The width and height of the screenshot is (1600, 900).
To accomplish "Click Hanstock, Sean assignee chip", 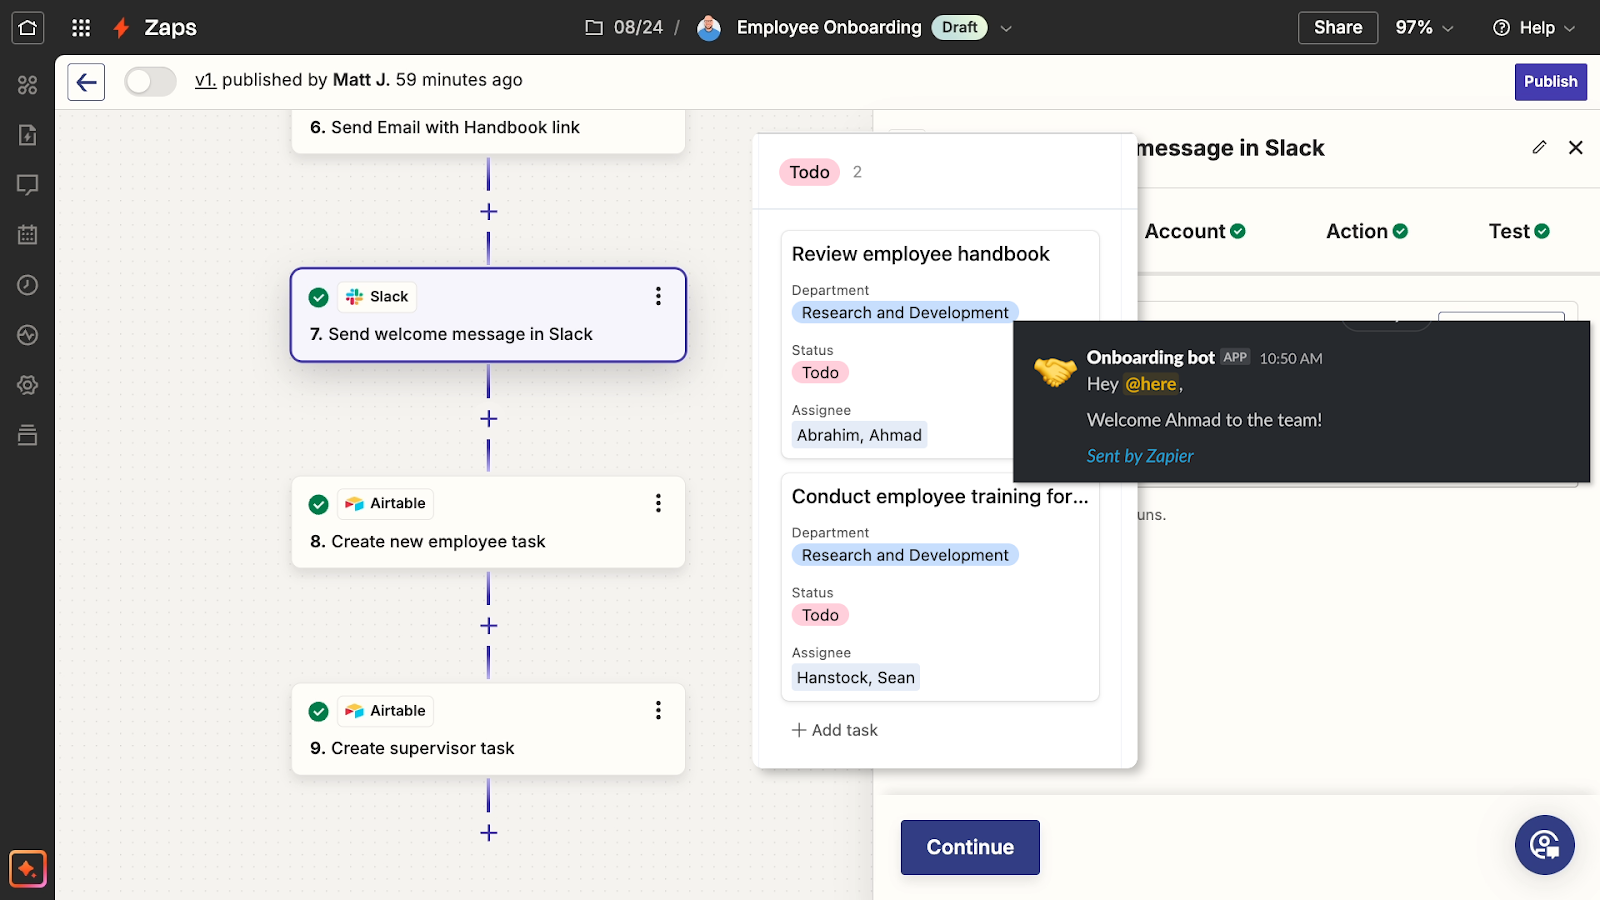I will (x=855, y=678).
